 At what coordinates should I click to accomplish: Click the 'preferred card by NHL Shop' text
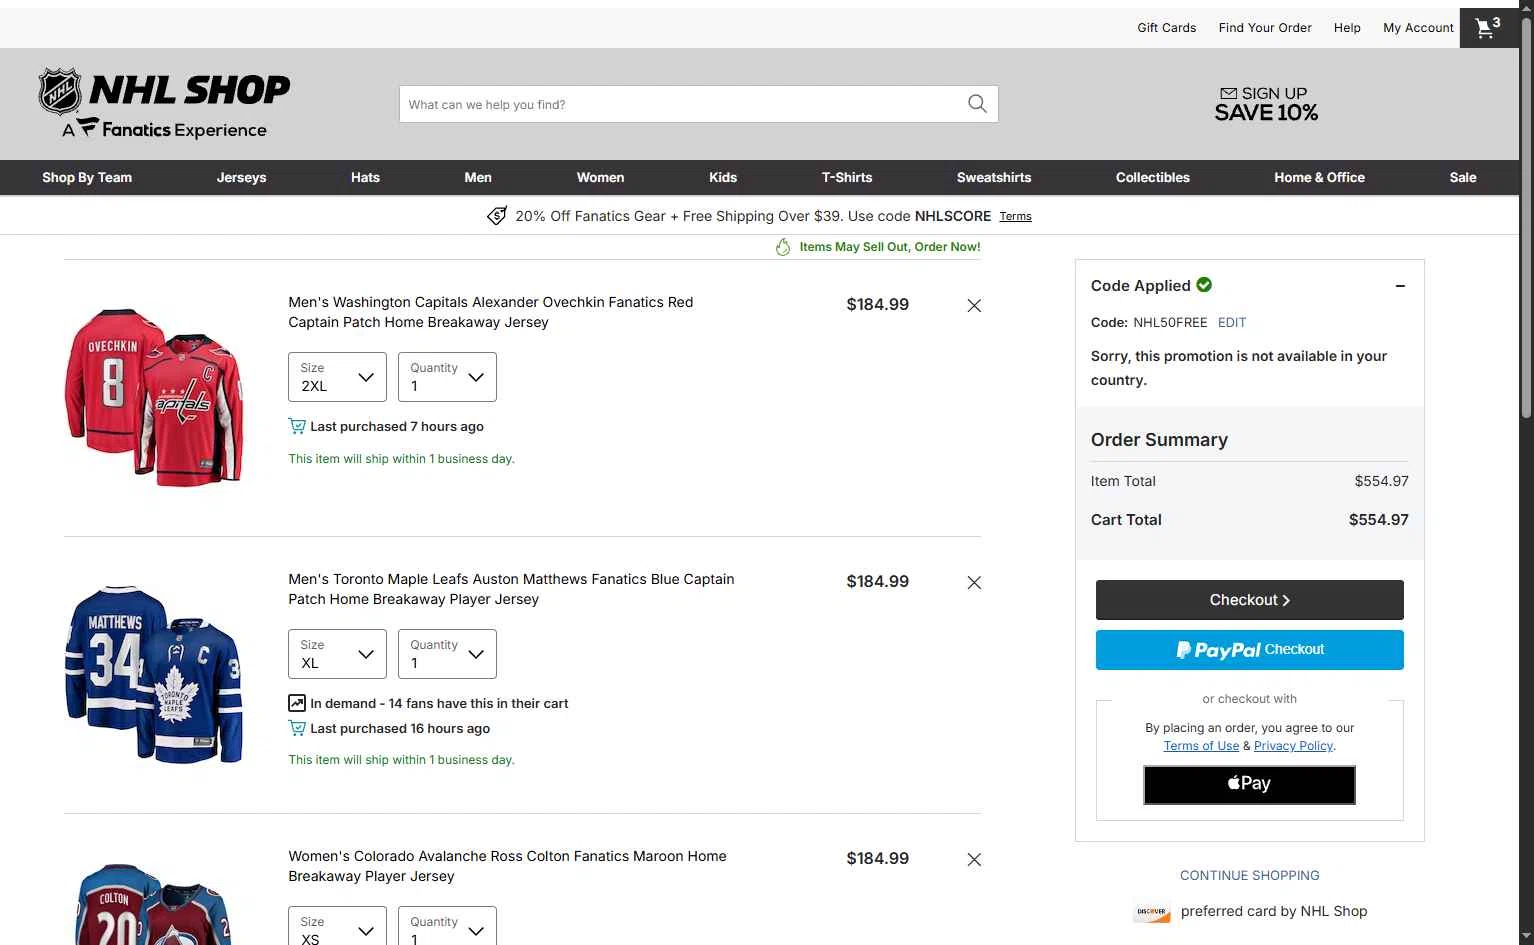tap(1274, 912)
